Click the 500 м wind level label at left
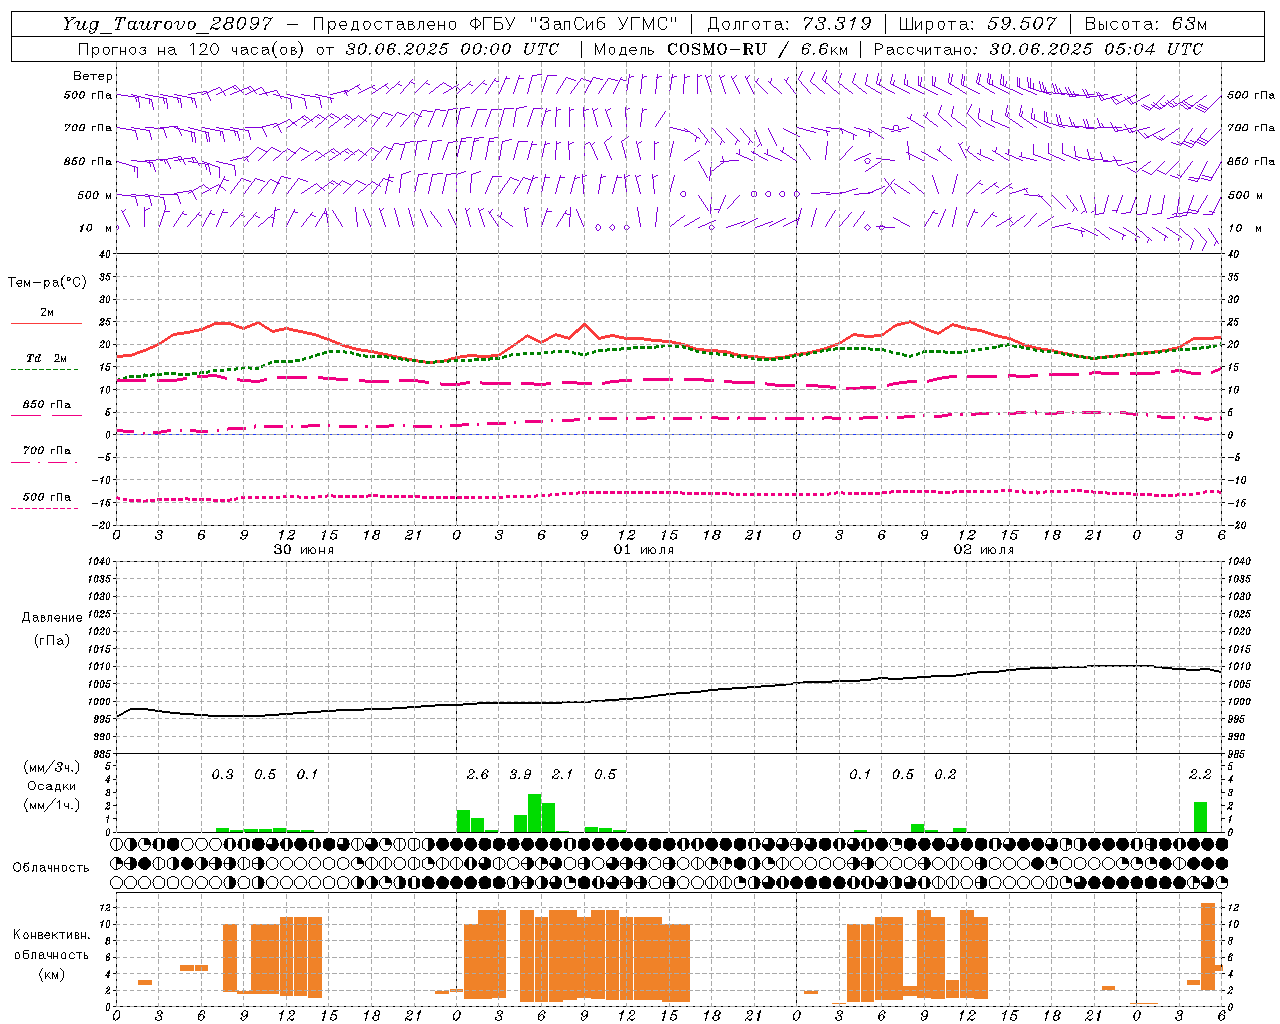1280x1024 pixels. click(x=95, y=195)
